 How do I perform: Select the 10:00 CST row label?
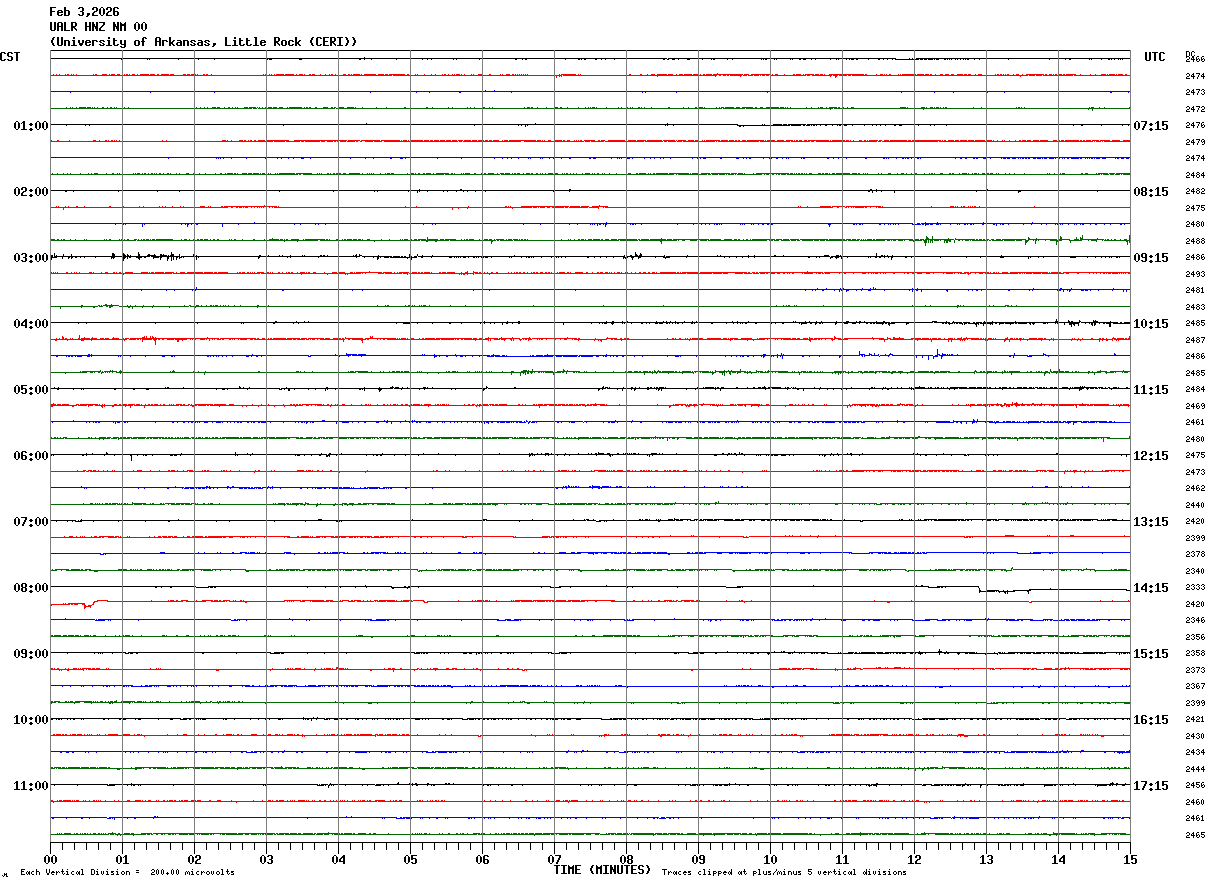point(31,720)
